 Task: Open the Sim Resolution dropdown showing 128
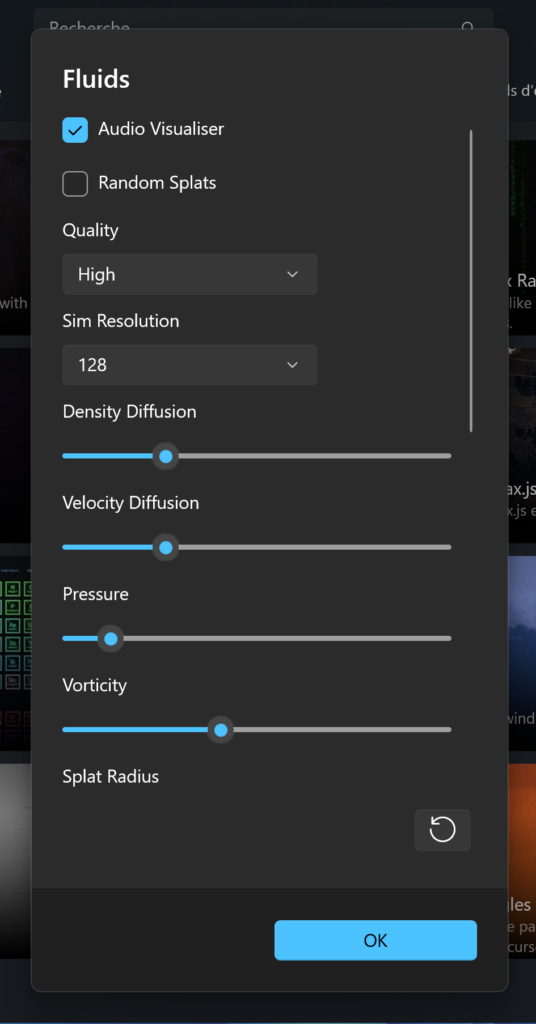point(190,364)
